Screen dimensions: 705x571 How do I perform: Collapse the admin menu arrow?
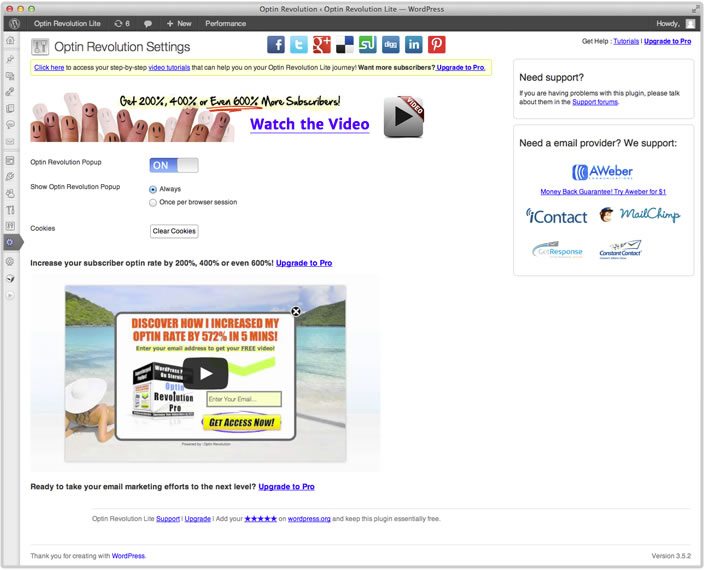10,295
